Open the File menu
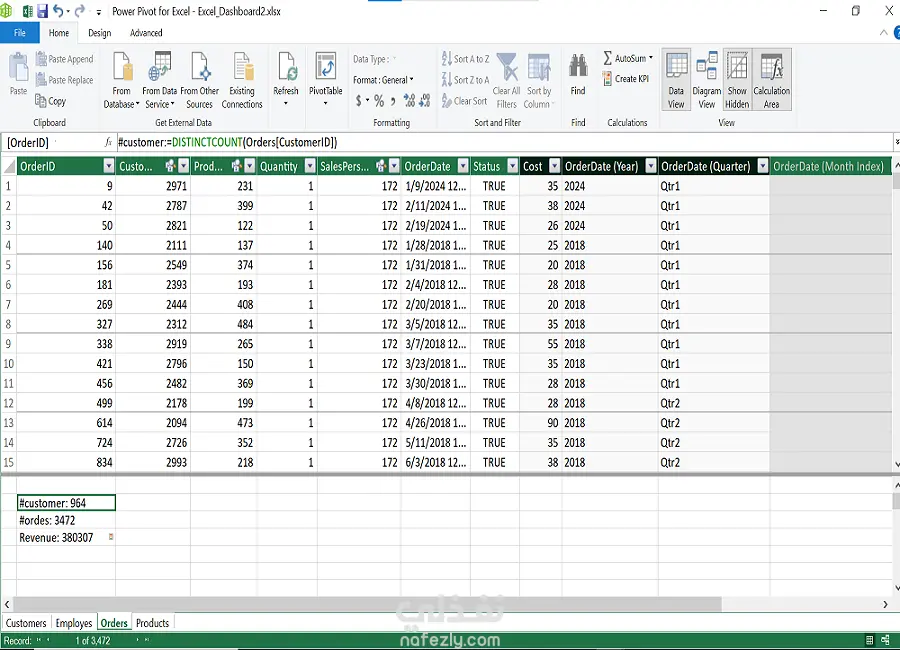 (x=20, y=33)
